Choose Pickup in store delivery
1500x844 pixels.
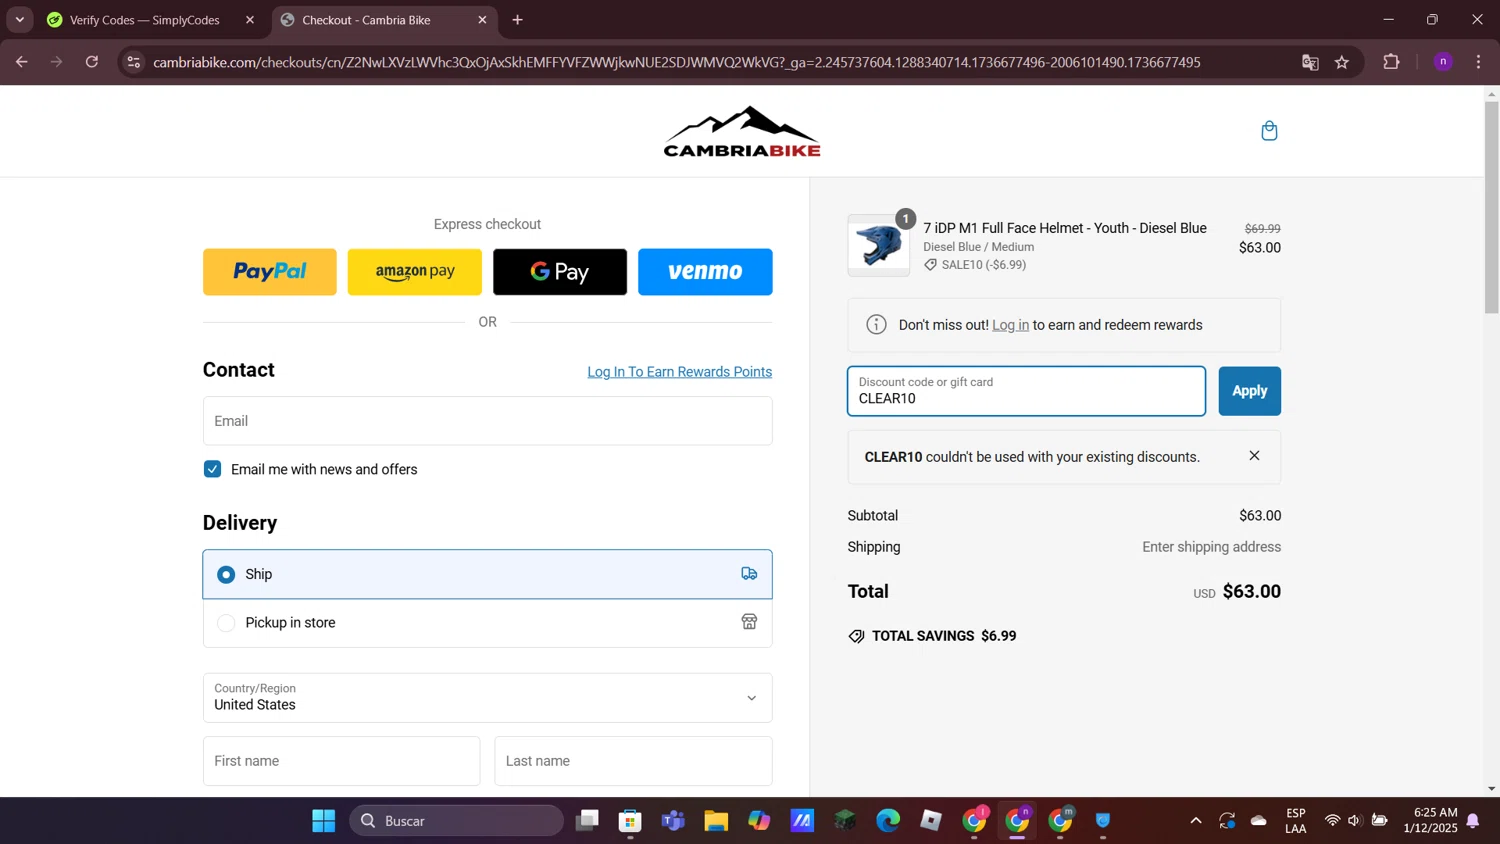click(x=487, y=623)
